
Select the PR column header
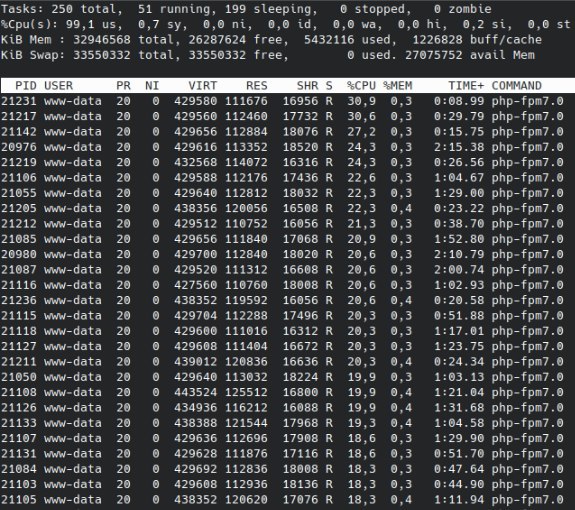[123, 85]
